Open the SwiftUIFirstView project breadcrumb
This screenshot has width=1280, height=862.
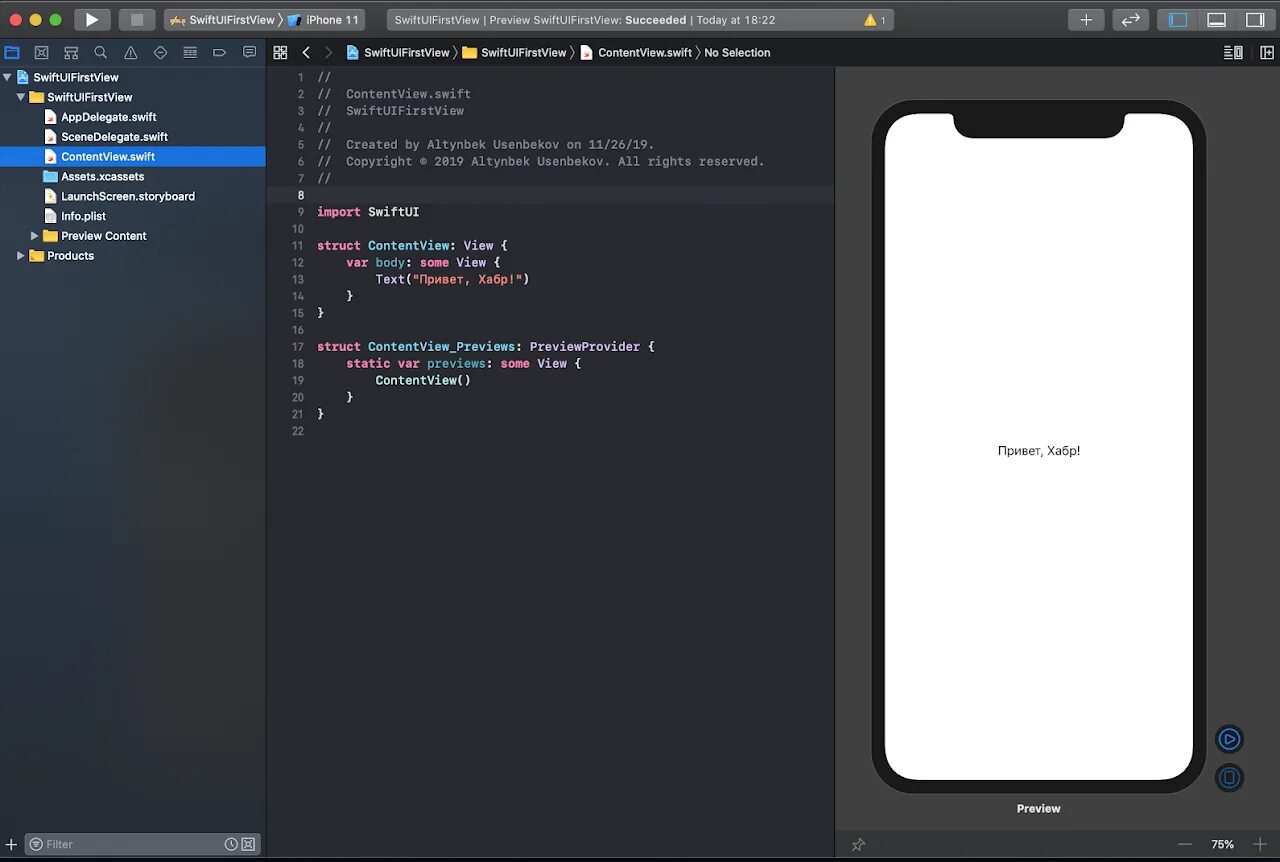398,52
